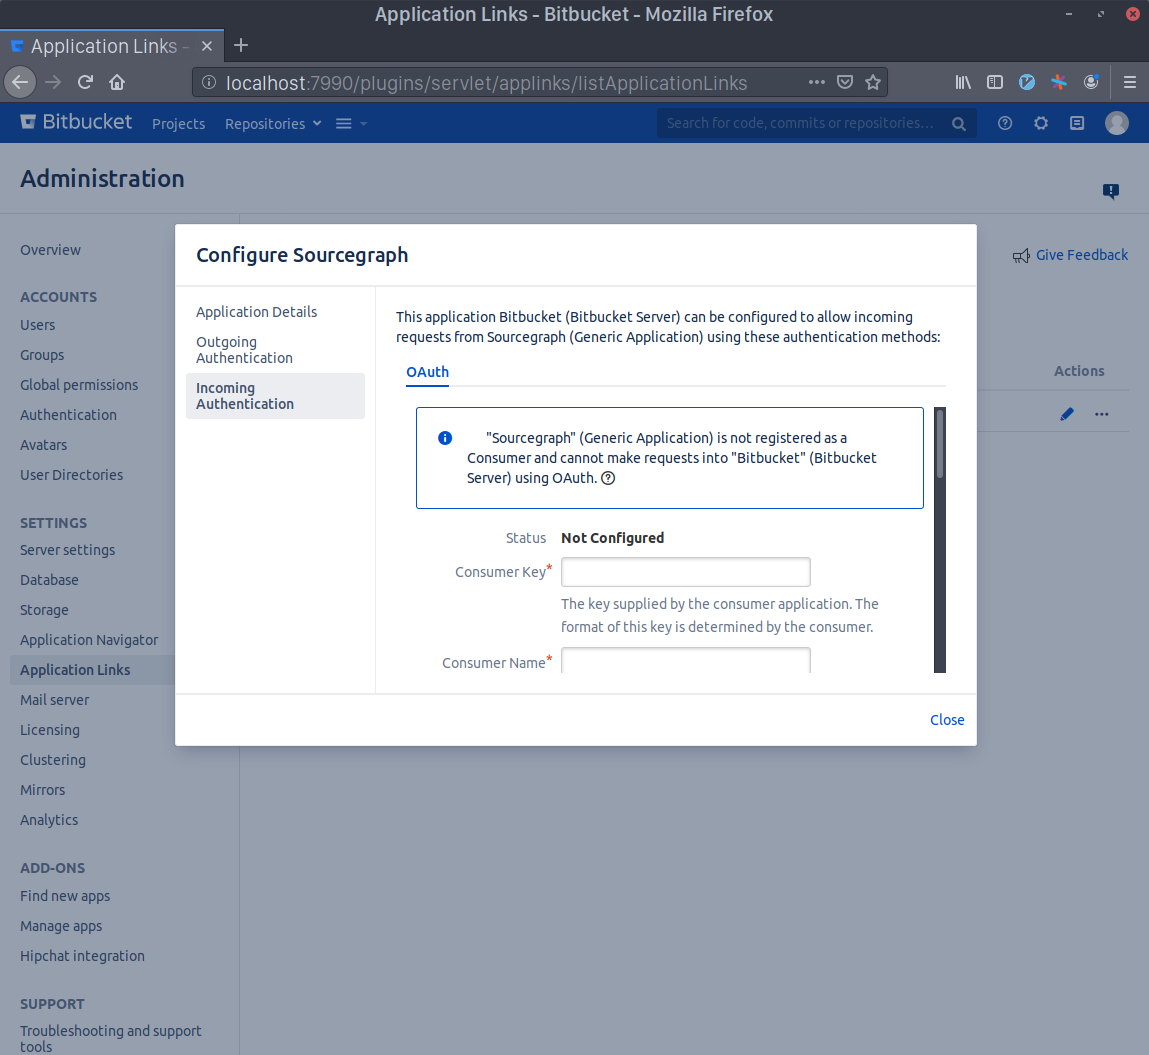The width and height of the screenshot is (1149, 1055).
Task: Bookmark this page with the star icon
Action: (x=873, y=82)
